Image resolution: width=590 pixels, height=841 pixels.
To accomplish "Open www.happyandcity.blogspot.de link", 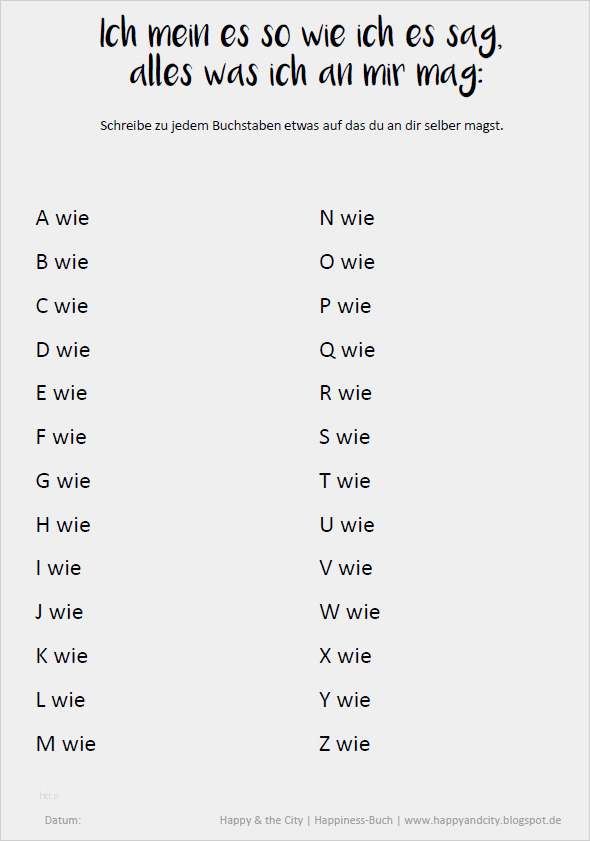I will click(x=483, y=820).
